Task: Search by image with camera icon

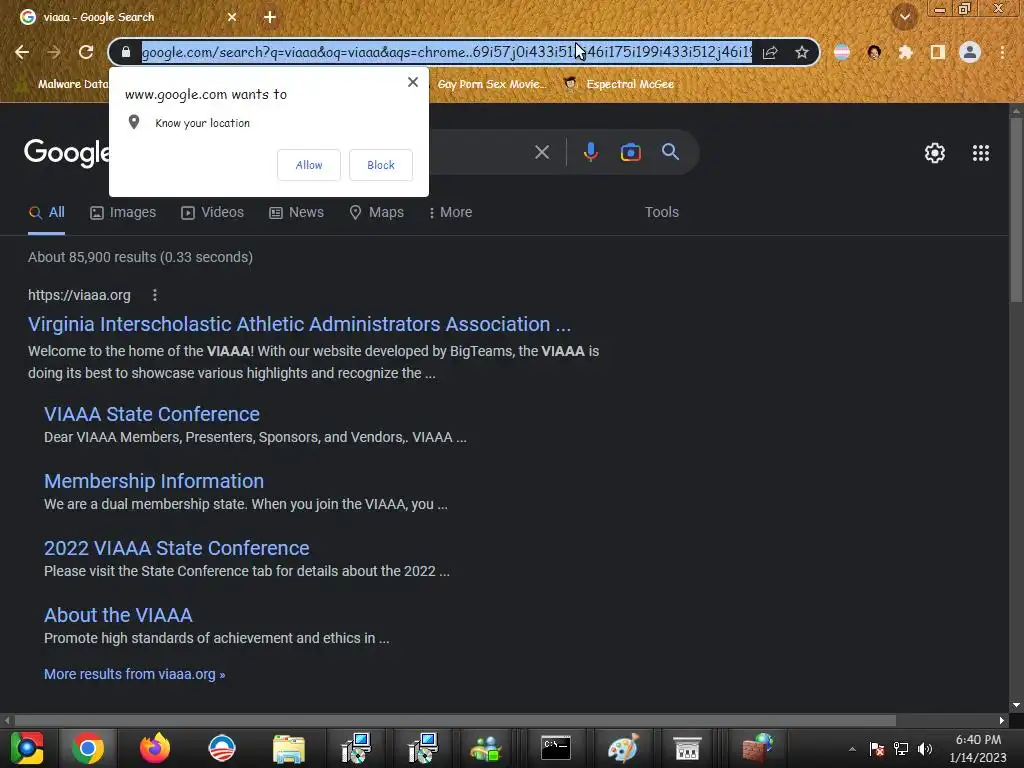Action: point(630,152)
